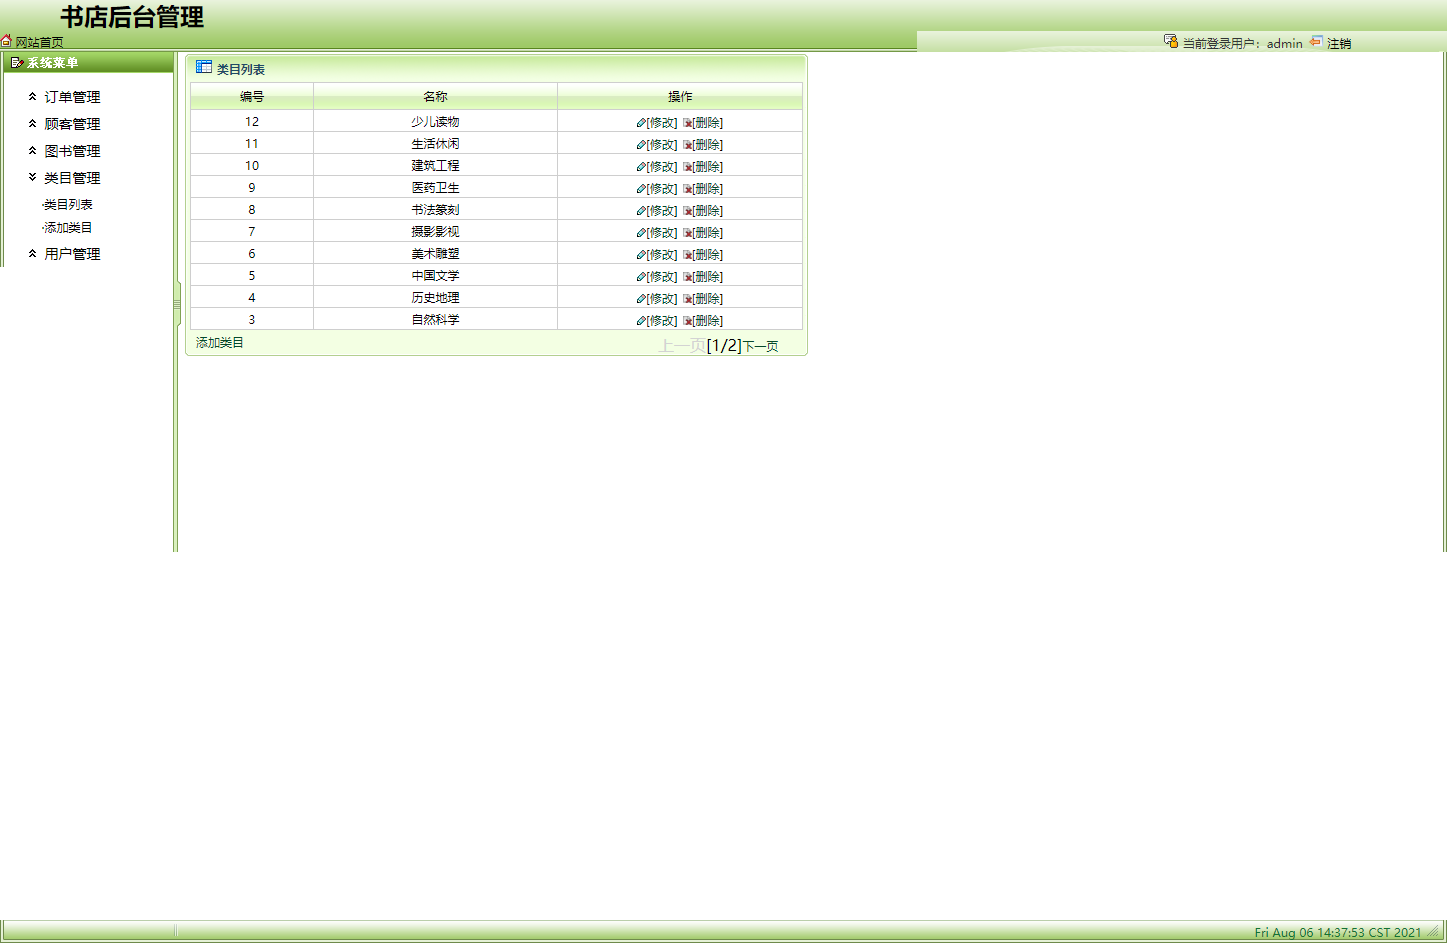Open the 订单管理 menu section

(x=72, y=97)
